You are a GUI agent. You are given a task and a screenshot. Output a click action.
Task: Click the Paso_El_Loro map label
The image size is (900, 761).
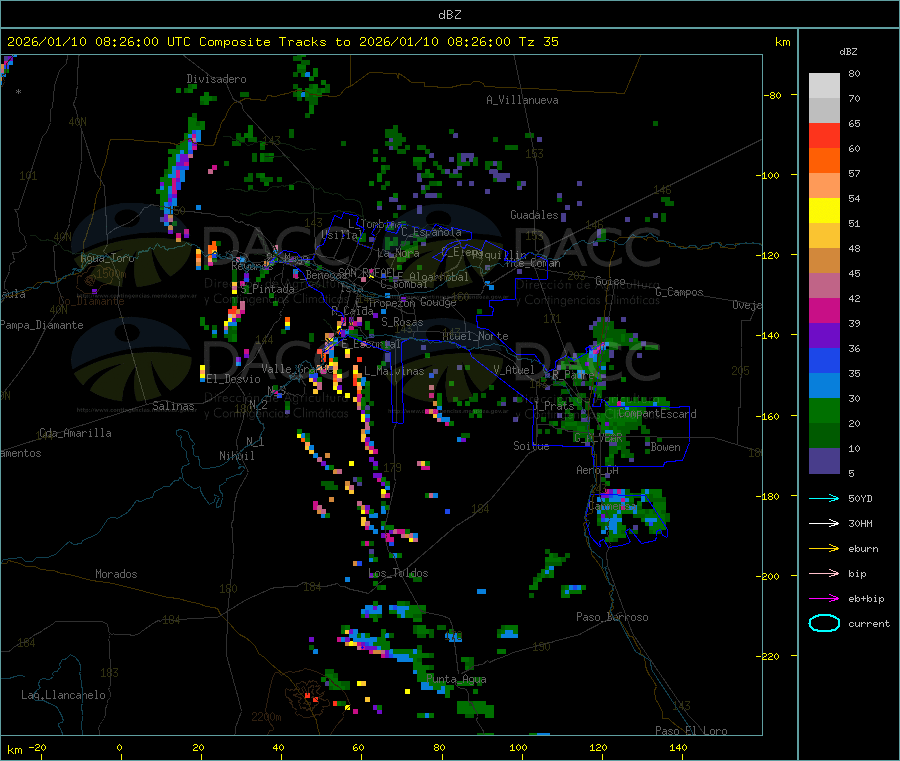point(692,731)
